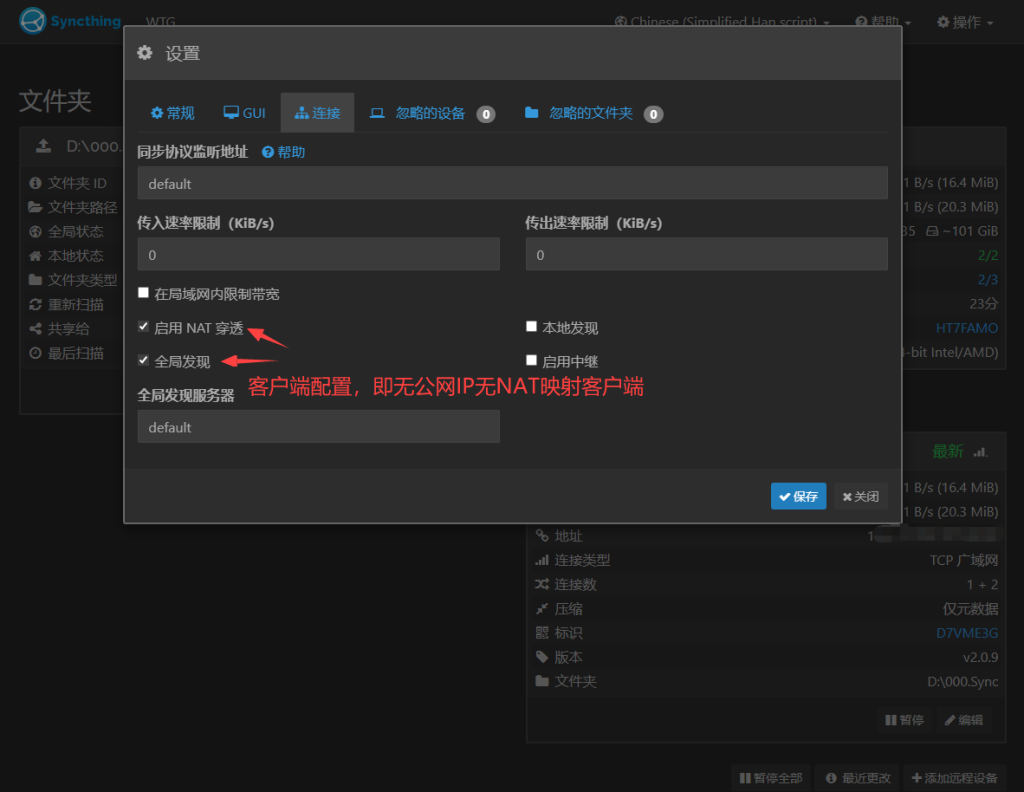Toggle 启用 NAT 穿透 checkbox
Image resolution: width=1024 pixels, height=792 pixels.
[144, 327]
